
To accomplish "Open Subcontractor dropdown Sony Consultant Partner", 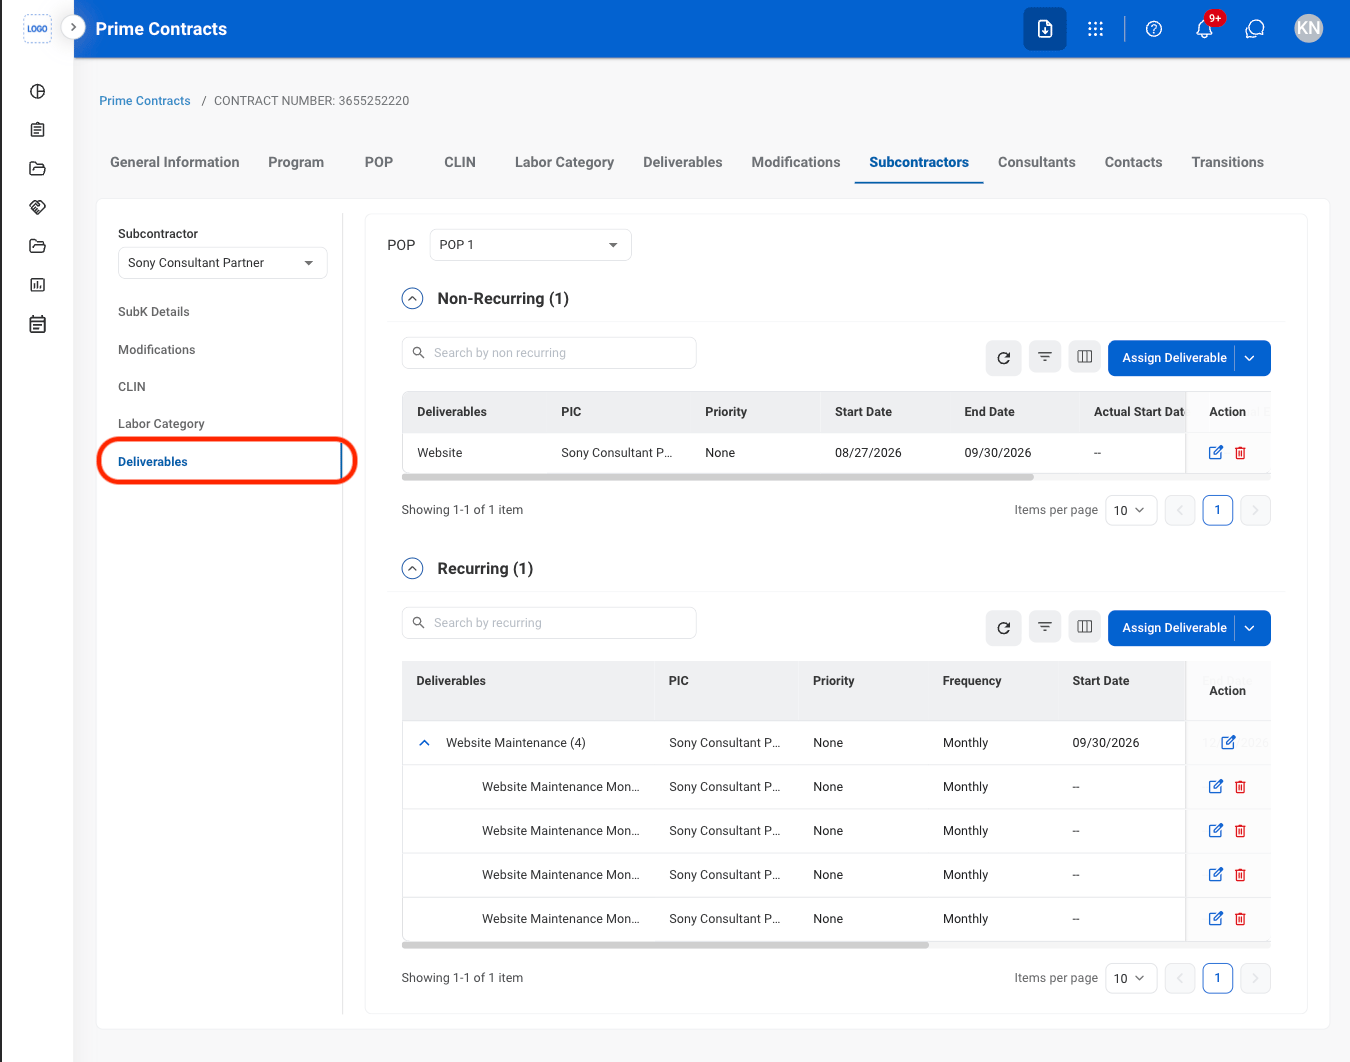I will [x=223, y=263].
